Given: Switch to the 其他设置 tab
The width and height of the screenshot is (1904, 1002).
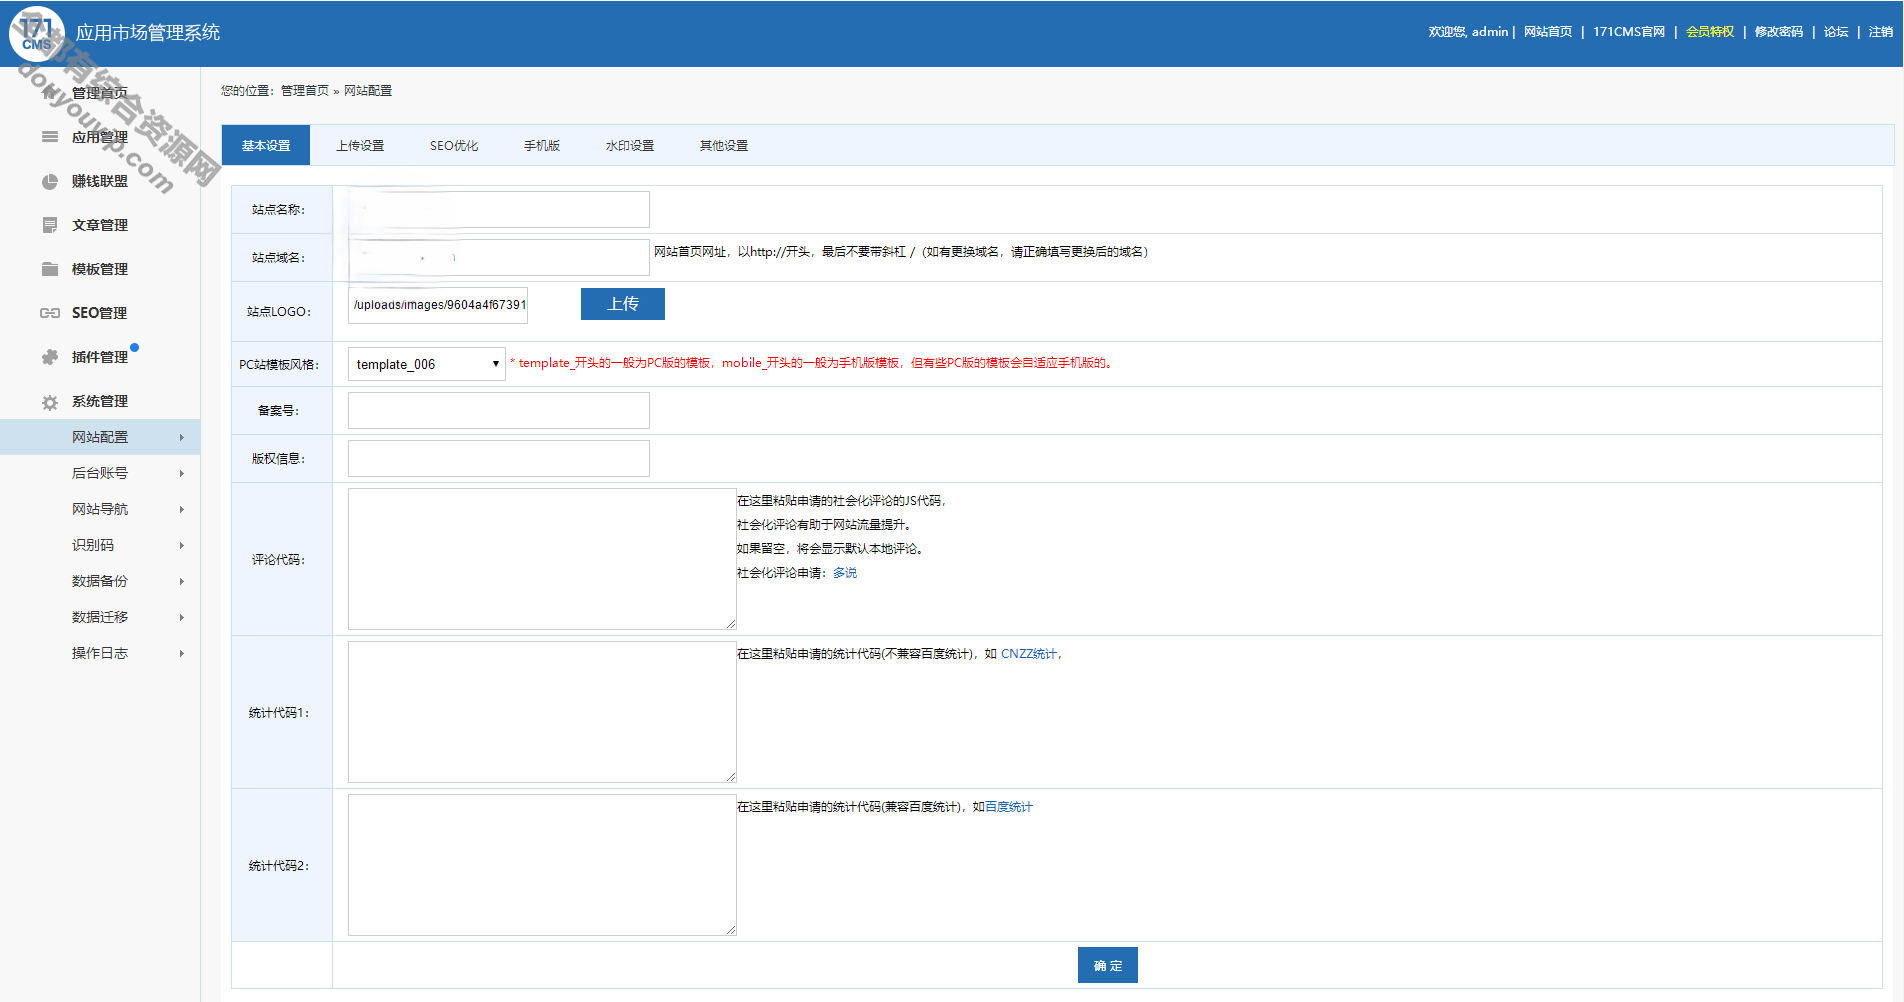Looking at the screenshot, I should [724, 145].
